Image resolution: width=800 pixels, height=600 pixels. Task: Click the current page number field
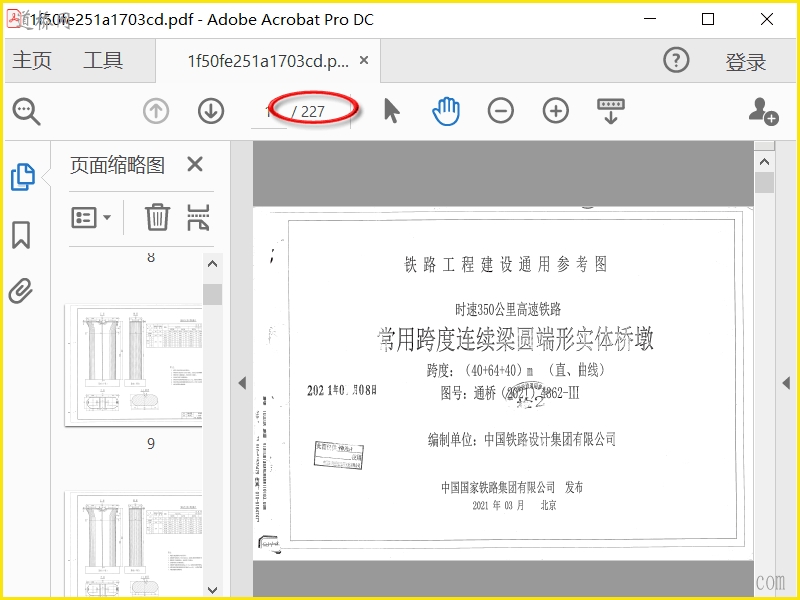[269, 111]
